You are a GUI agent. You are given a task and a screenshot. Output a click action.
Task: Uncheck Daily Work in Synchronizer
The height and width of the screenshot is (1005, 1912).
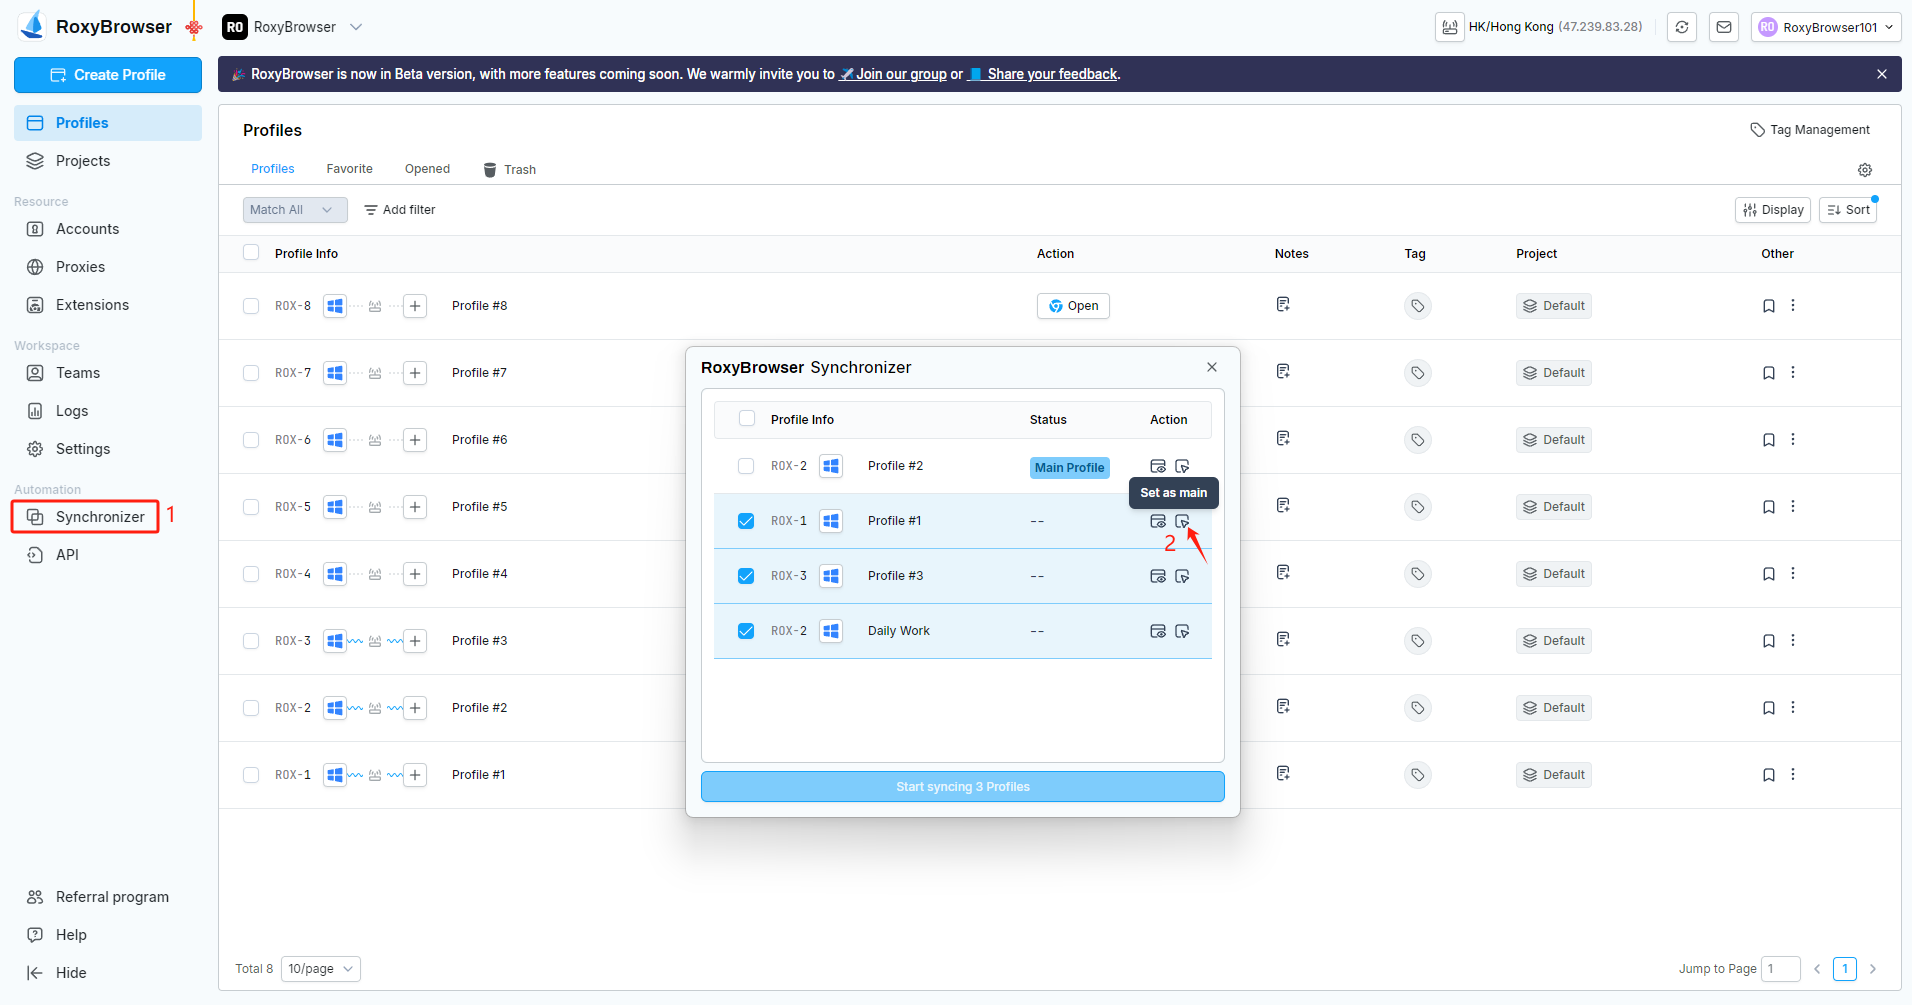746,631
